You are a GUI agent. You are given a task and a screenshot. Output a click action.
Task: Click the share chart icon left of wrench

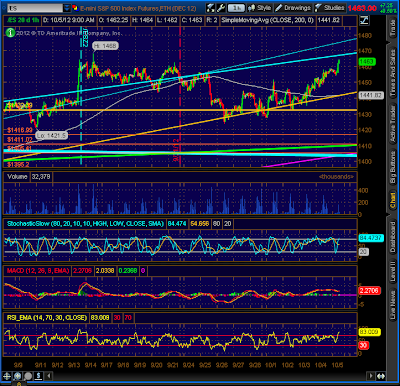point(210,8)
